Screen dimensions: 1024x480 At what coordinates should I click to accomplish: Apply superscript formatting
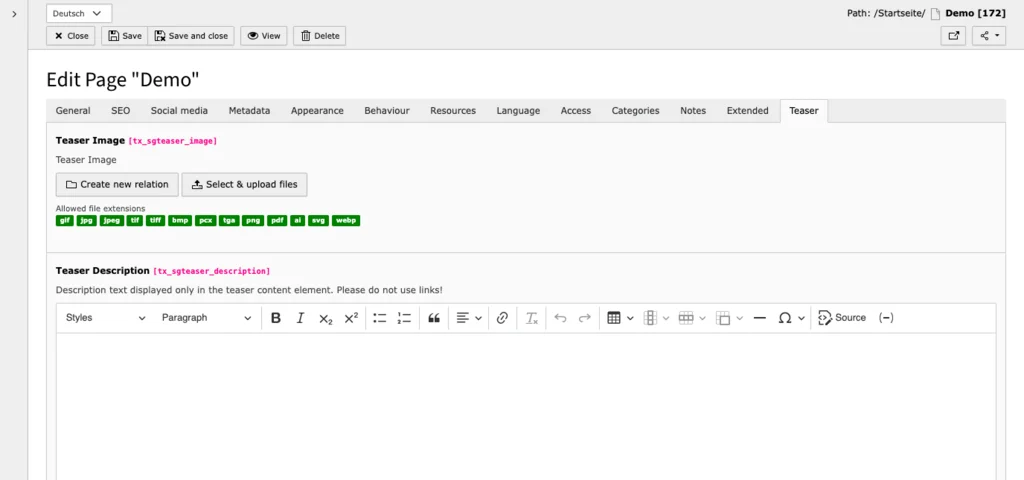point(351,318)
